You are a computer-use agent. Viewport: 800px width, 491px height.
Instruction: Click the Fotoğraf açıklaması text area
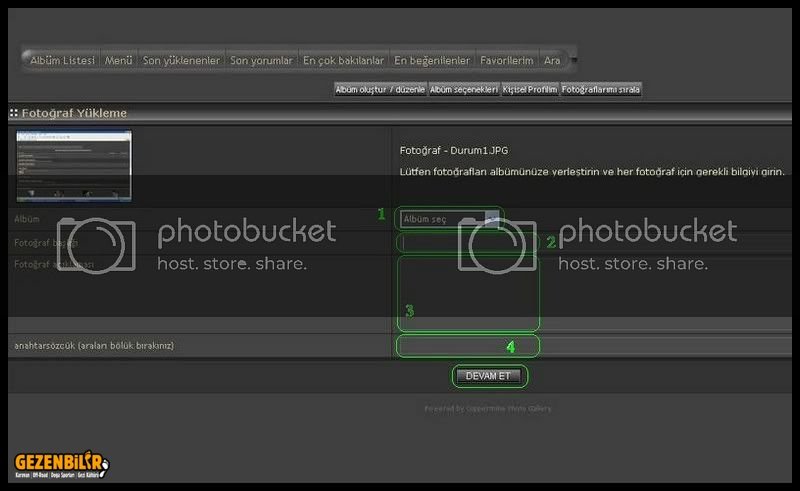tap(468, 292)
